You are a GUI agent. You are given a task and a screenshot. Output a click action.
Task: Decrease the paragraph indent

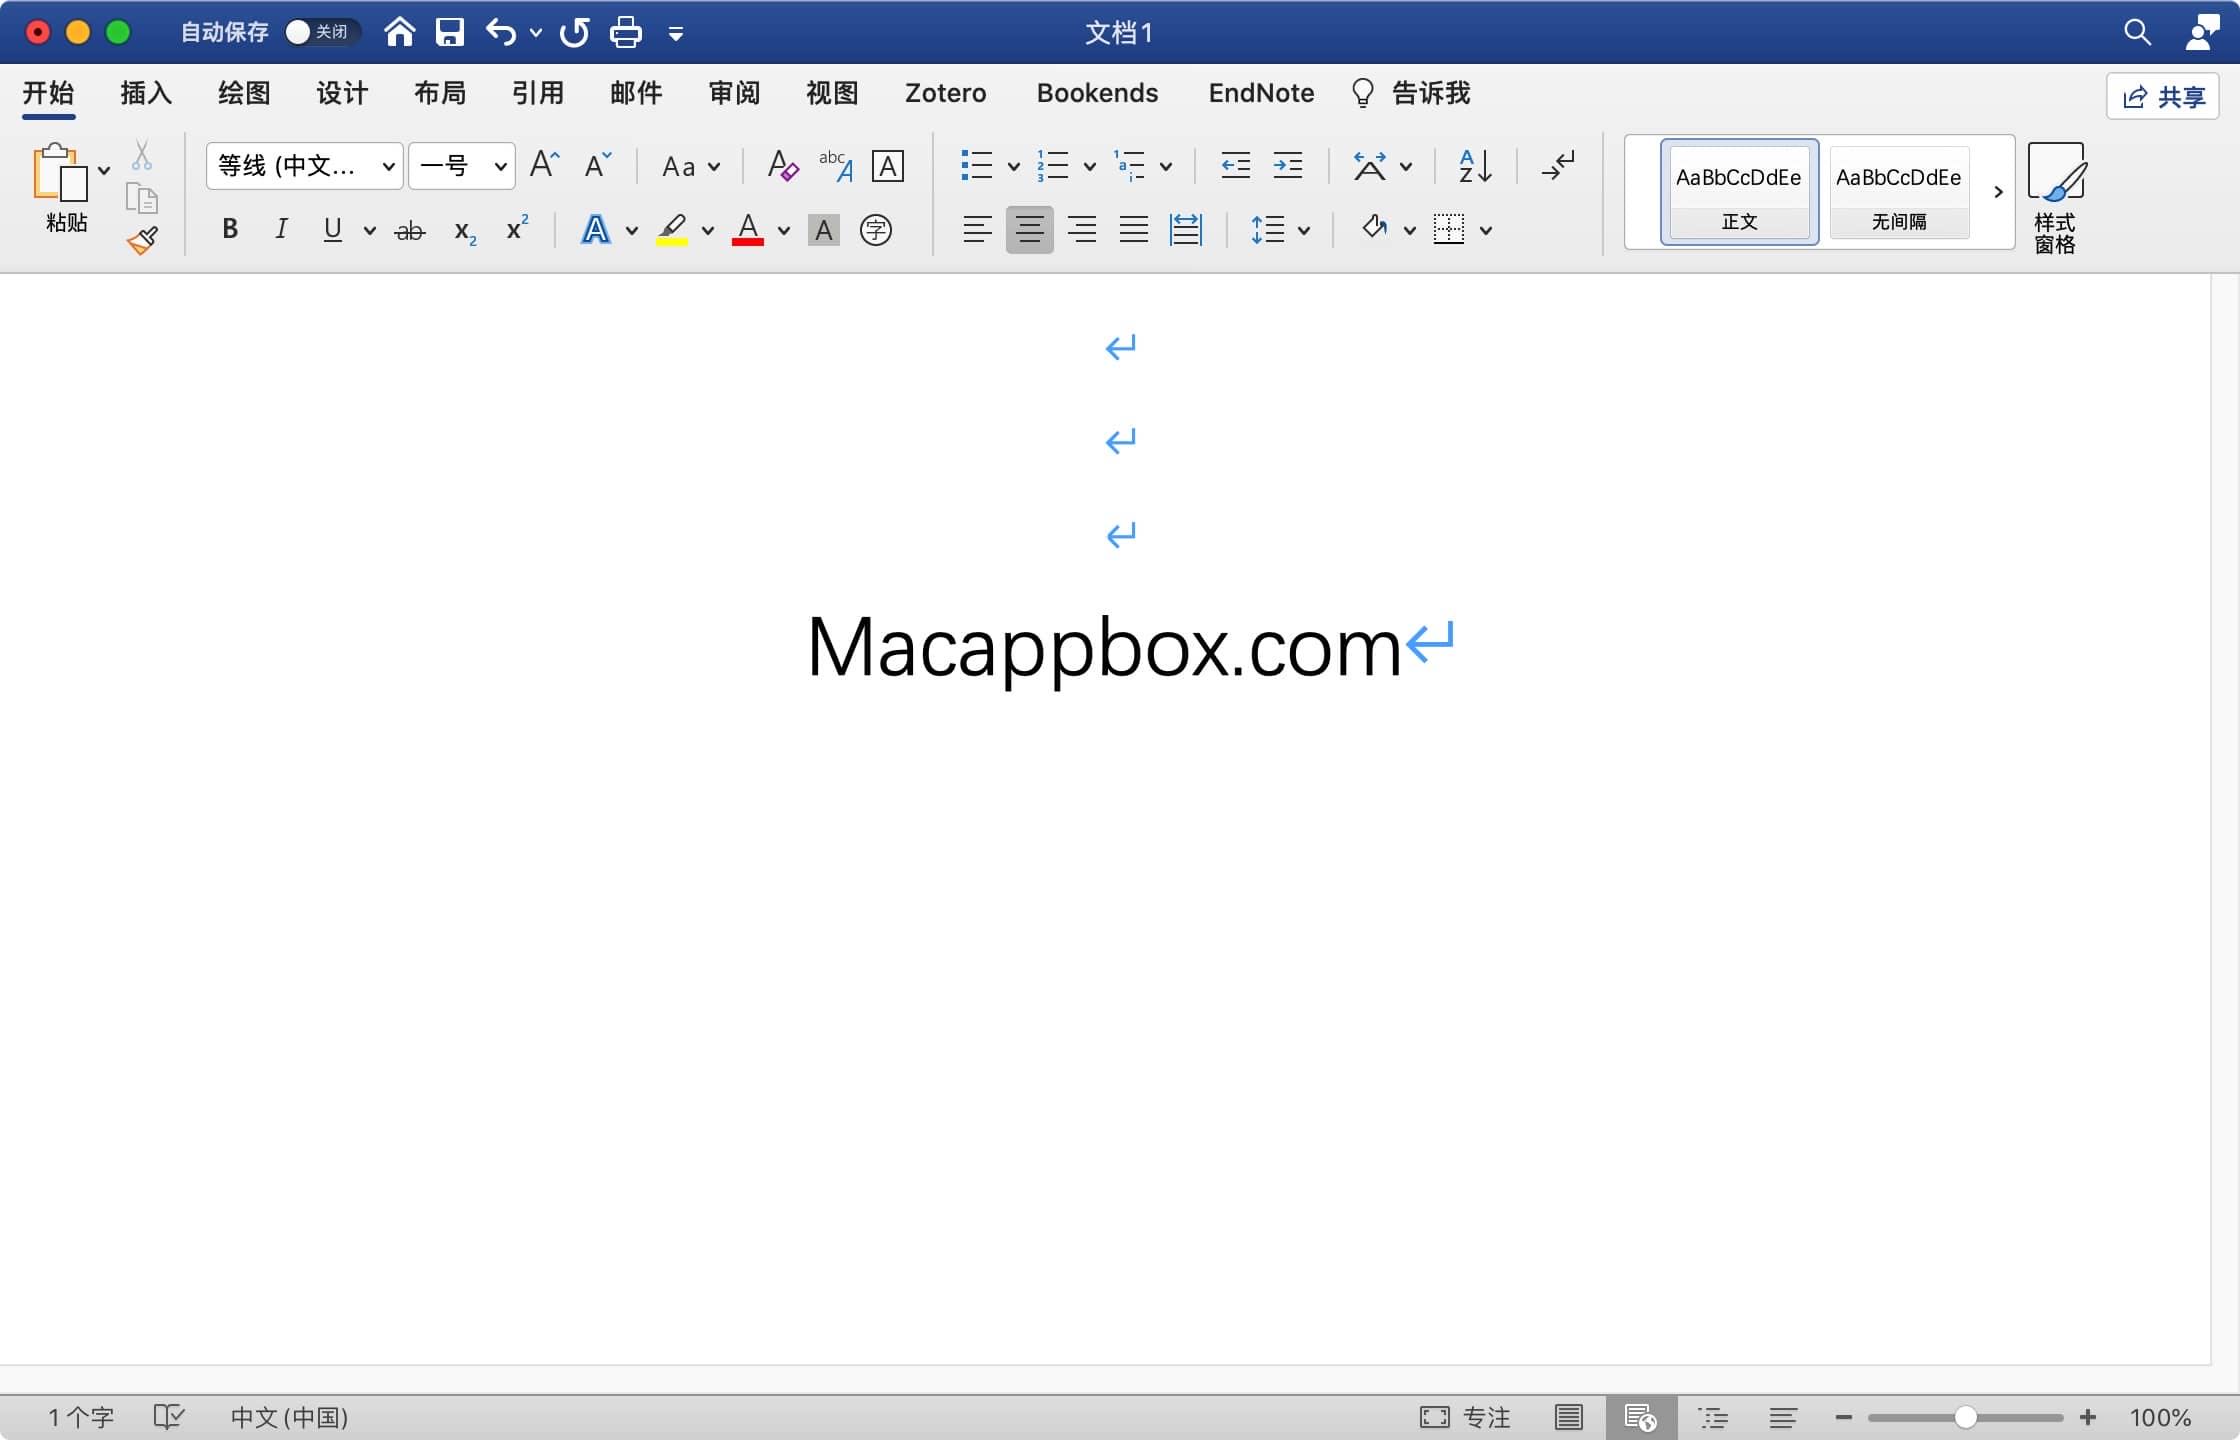click(x=1234, y=166)
